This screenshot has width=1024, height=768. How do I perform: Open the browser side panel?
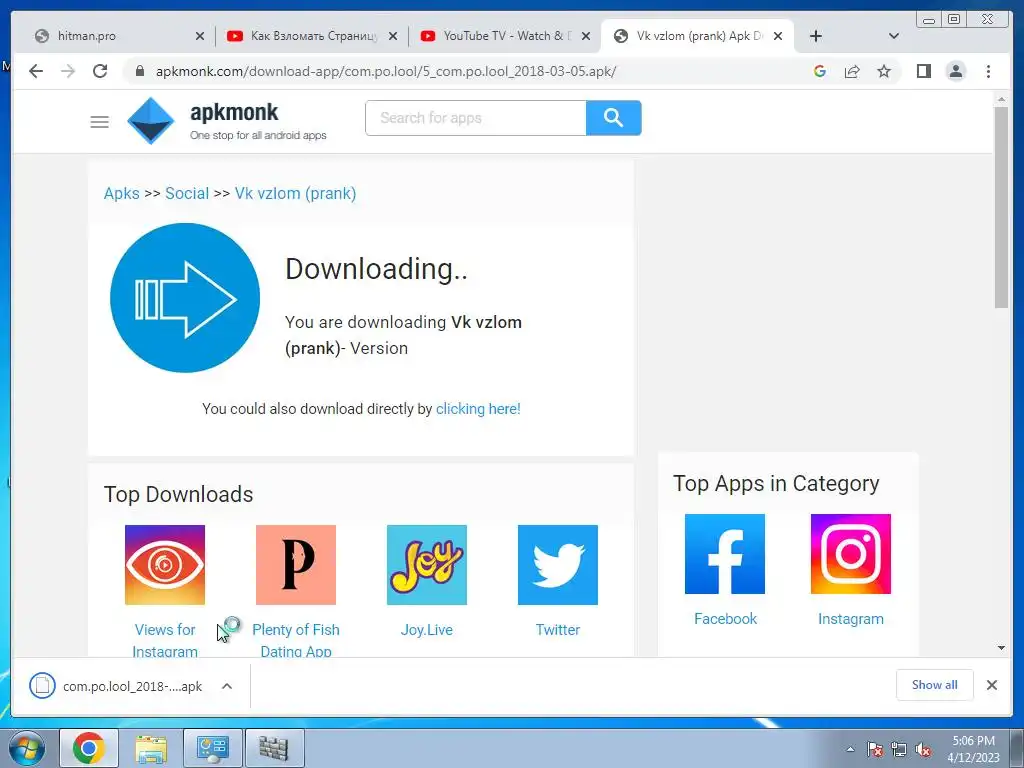pyautogui.click(x=923, y=71)
